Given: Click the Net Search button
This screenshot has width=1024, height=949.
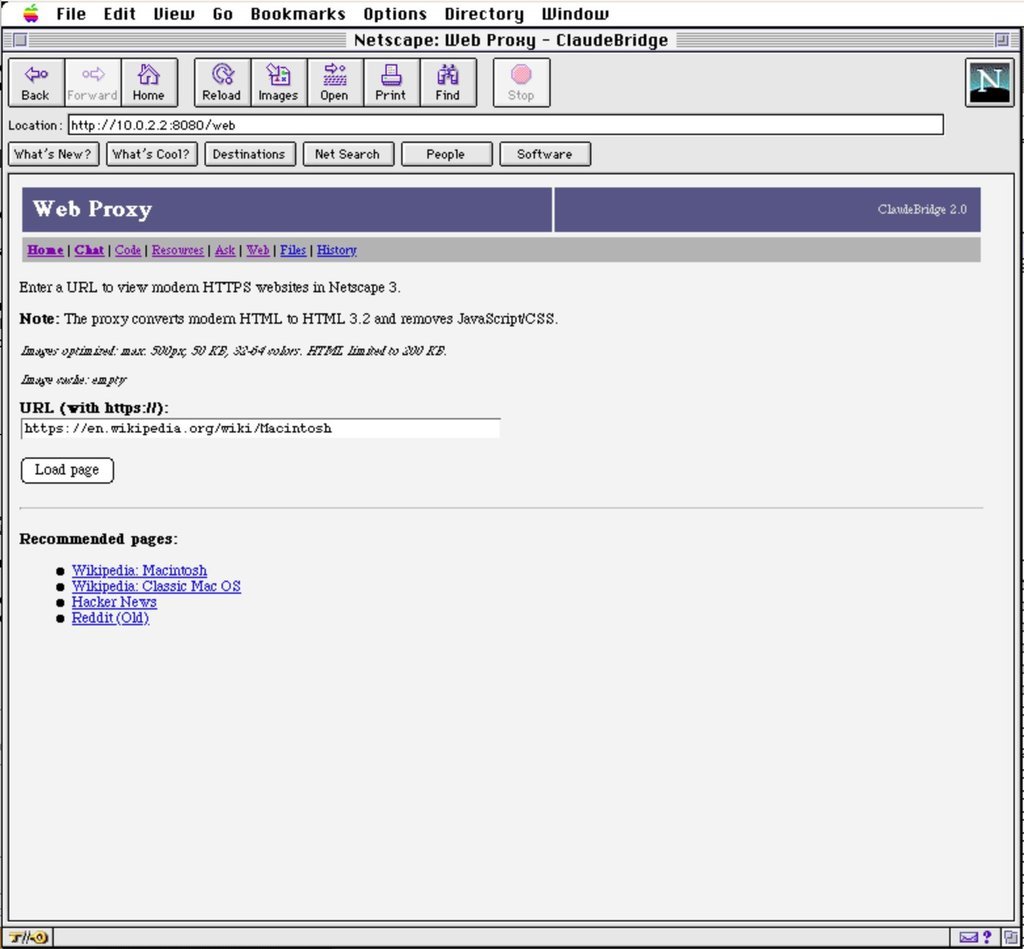Looking at the screenshot, I should (x=348, y=154).
